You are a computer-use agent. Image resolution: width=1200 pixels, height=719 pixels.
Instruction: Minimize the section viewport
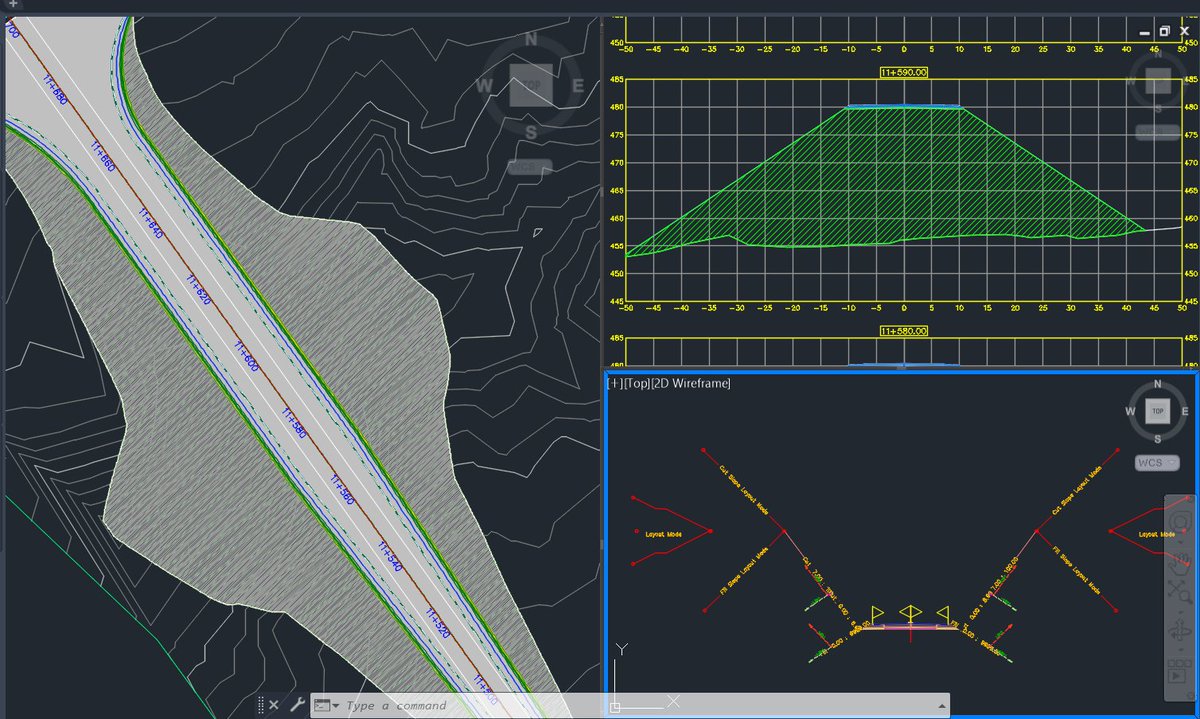[1146, 32]
